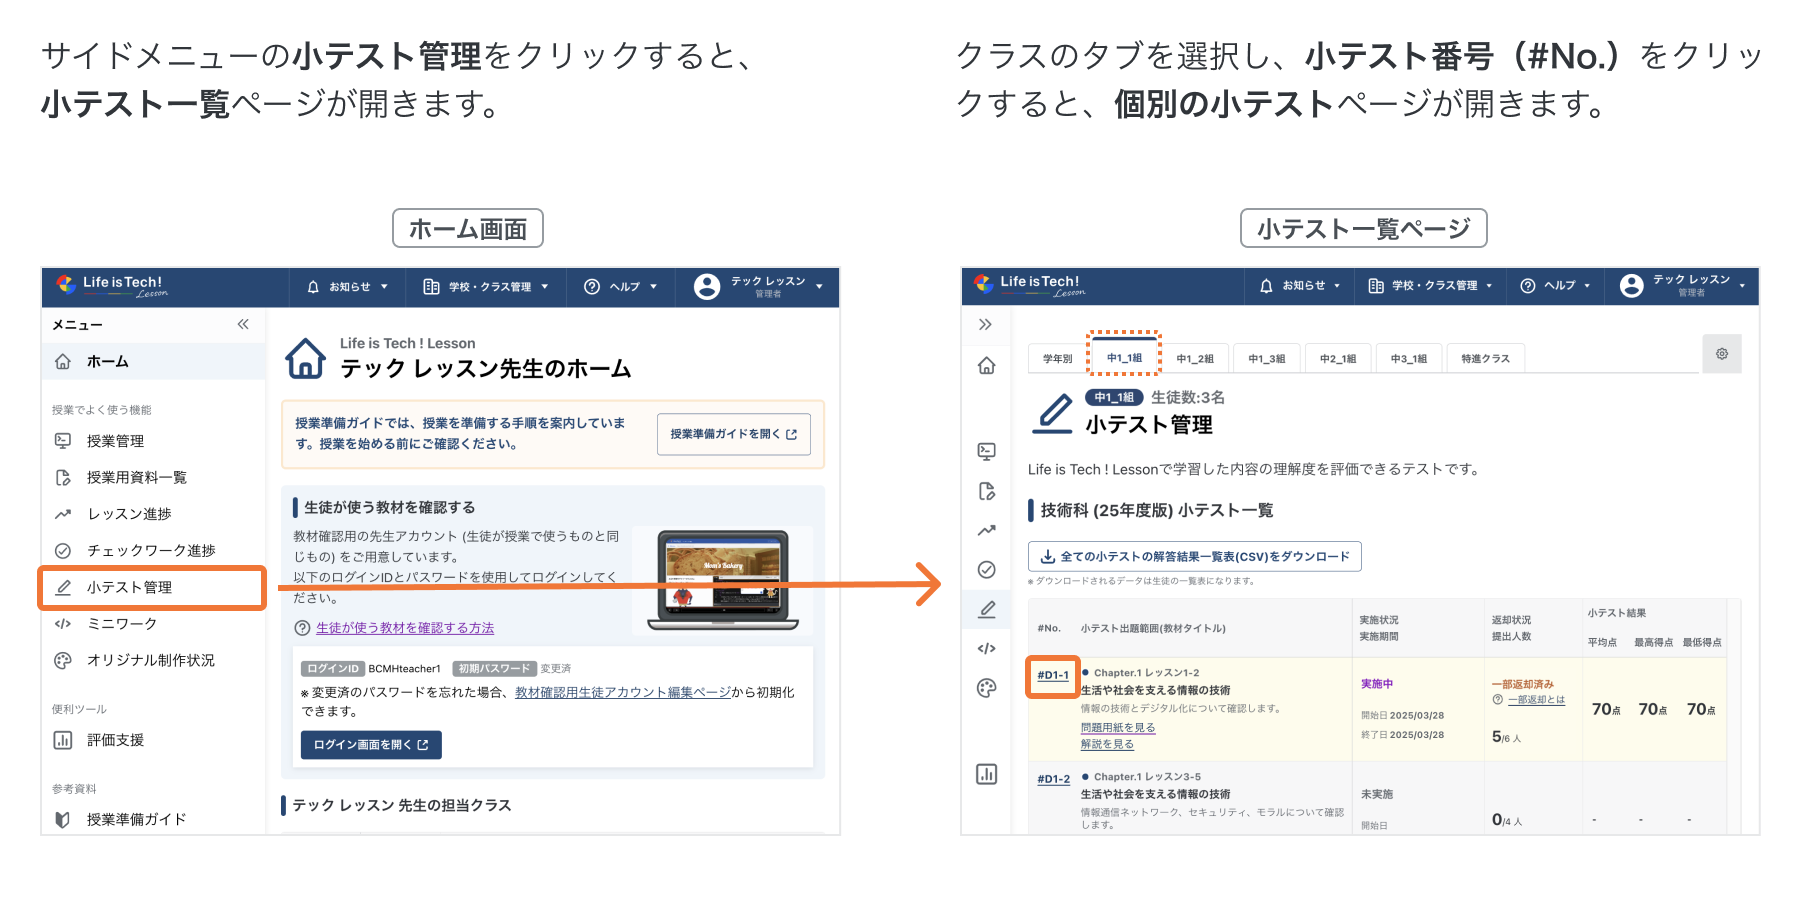Click the bar chart icon in the collapsed sidebar

pyautogui.click(x=987, y=774)
